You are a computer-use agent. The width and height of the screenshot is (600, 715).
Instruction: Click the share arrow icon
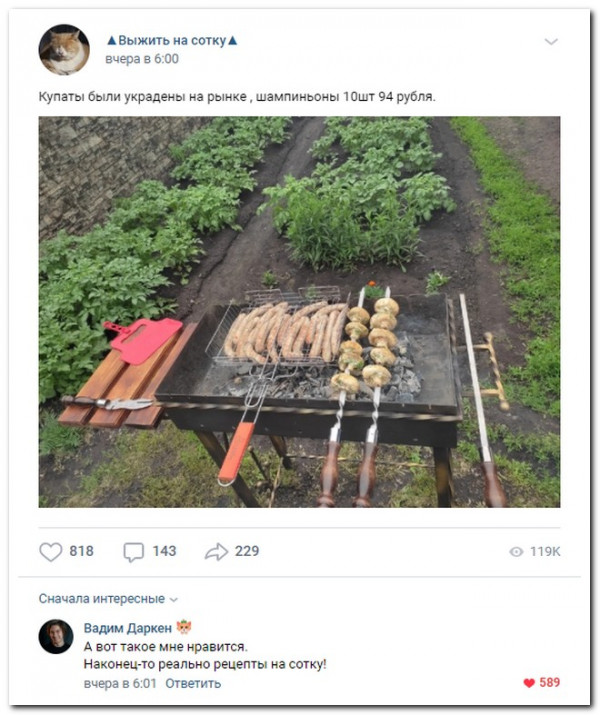click(216, 551)
